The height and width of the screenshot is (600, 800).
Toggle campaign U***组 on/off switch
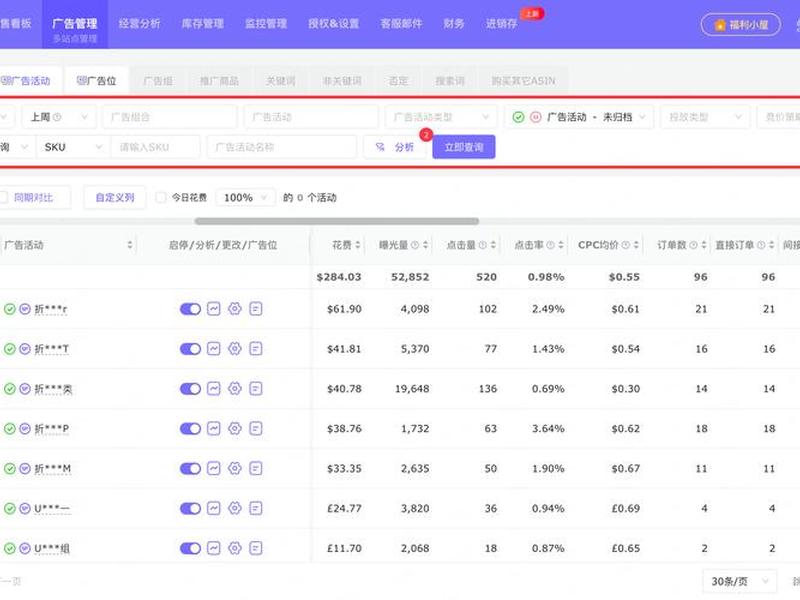[x=190, y=548]
